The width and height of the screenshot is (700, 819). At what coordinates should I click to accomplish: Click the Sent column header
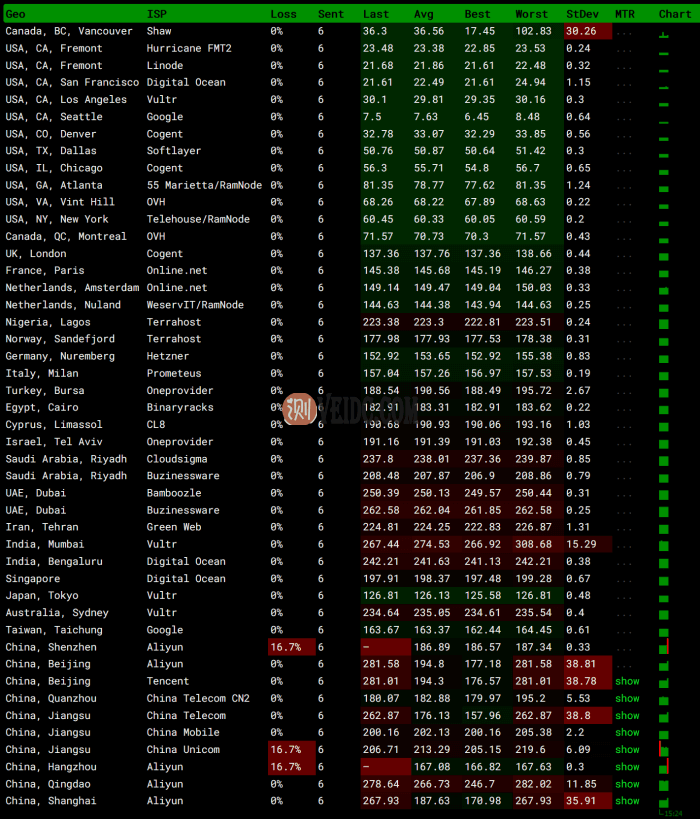pos(331,14)
